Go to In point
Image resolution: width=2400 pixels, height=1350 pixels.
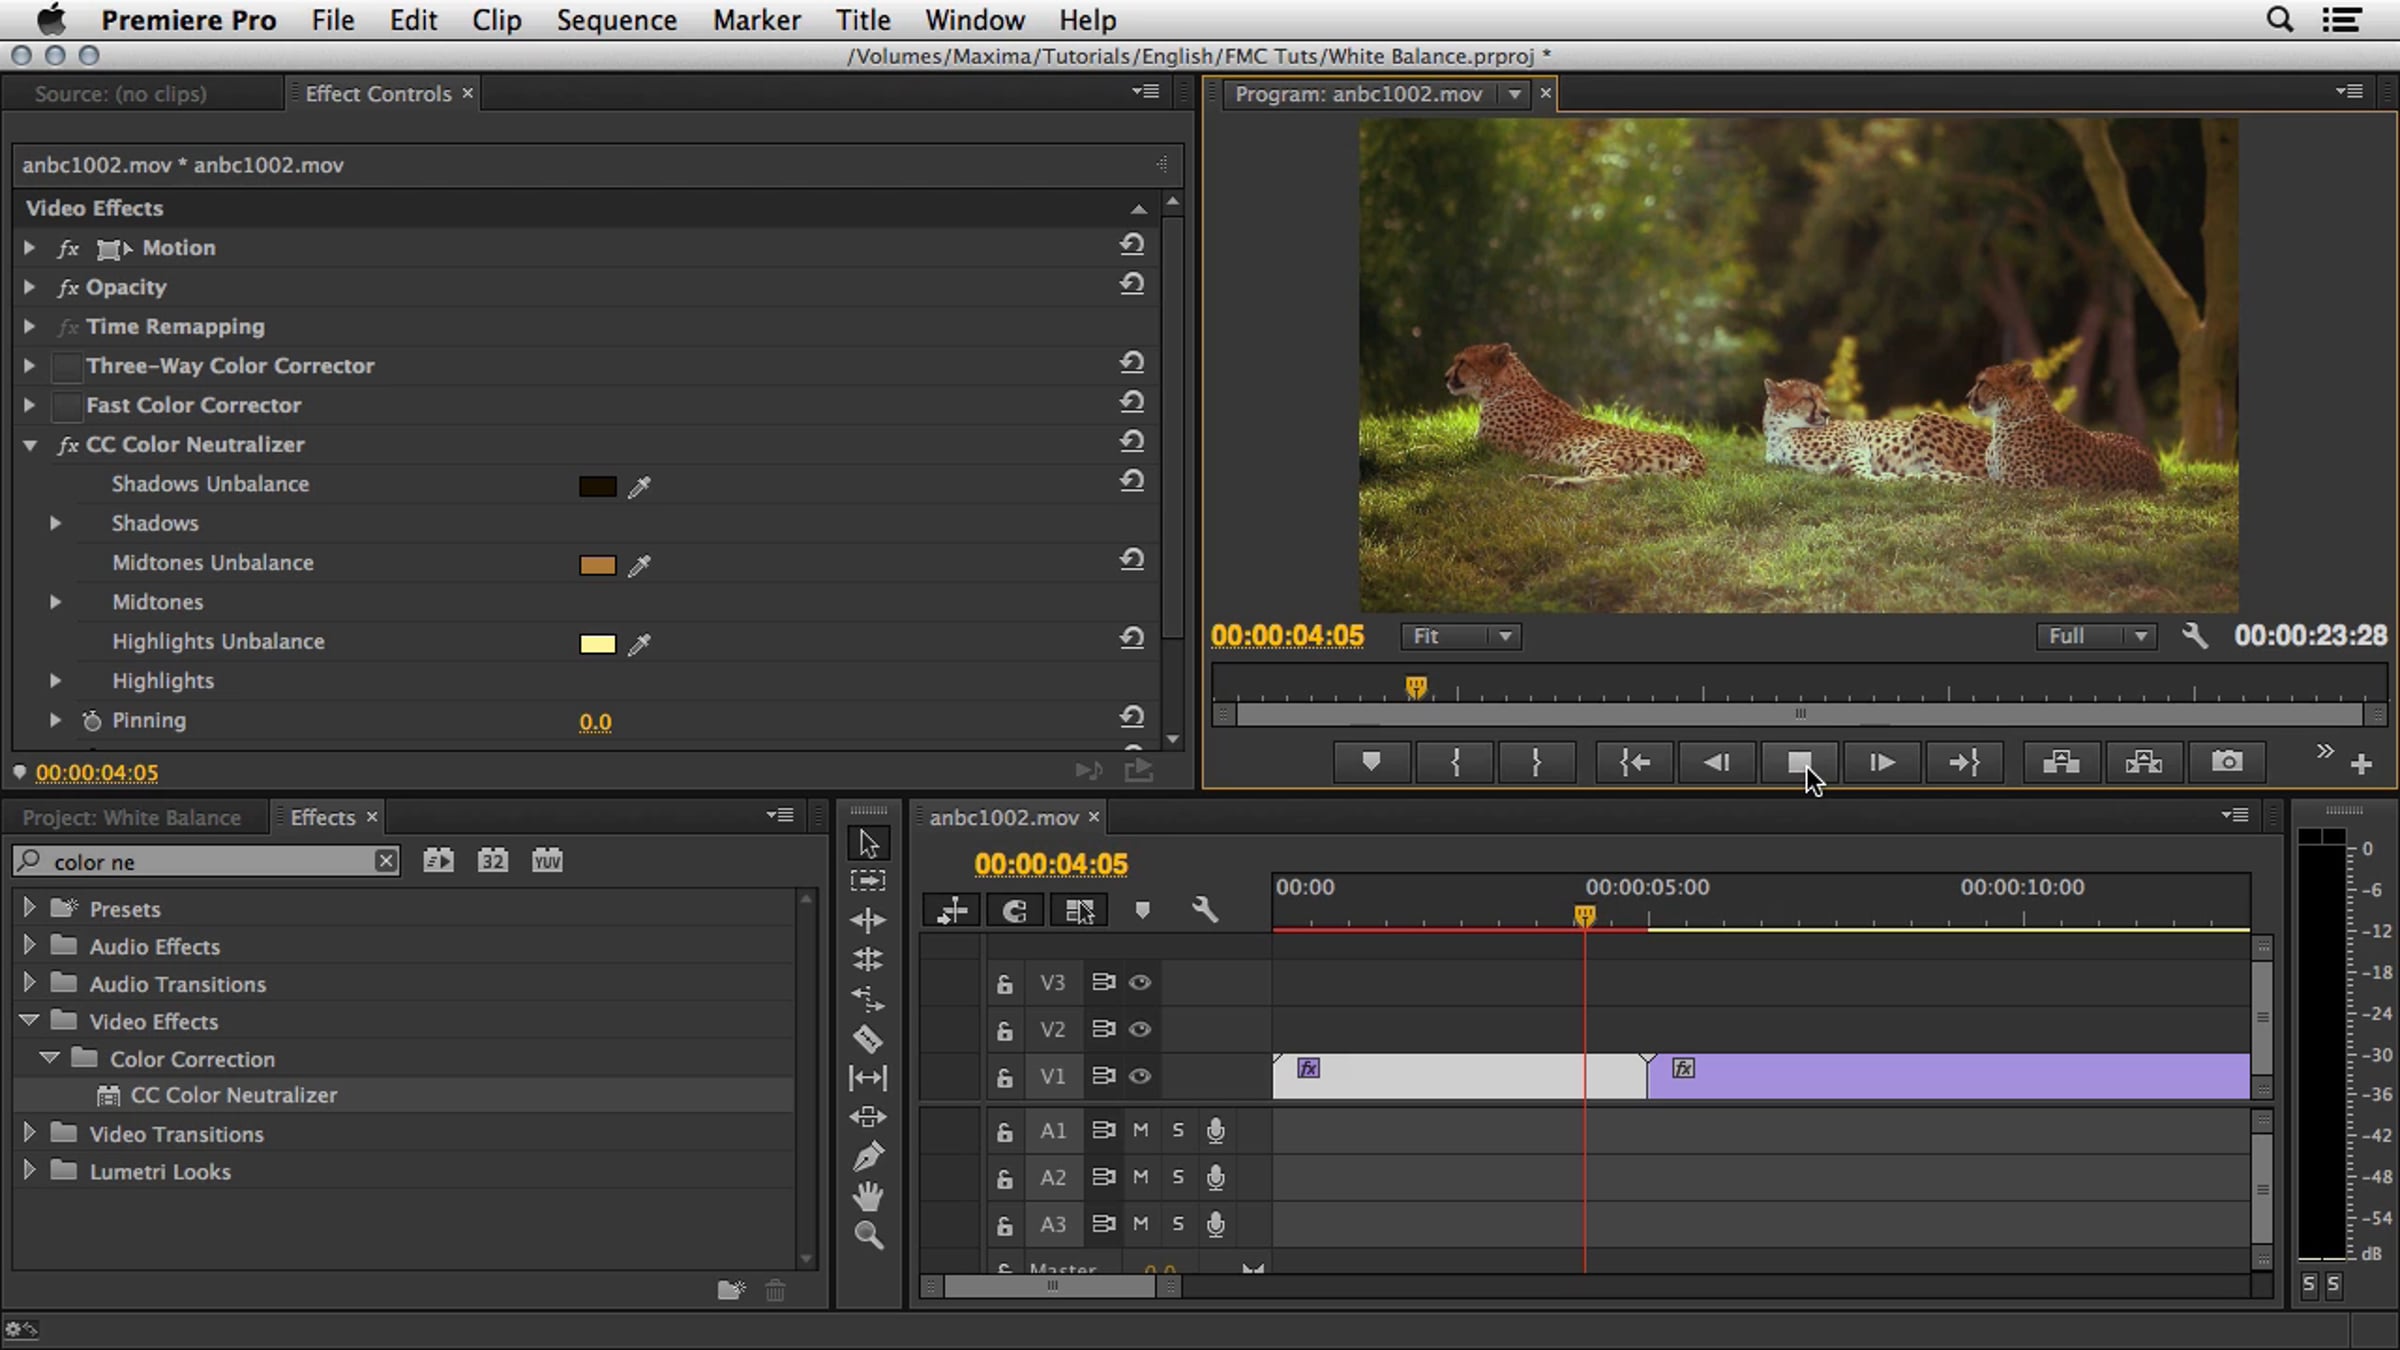coord(1635,762)
